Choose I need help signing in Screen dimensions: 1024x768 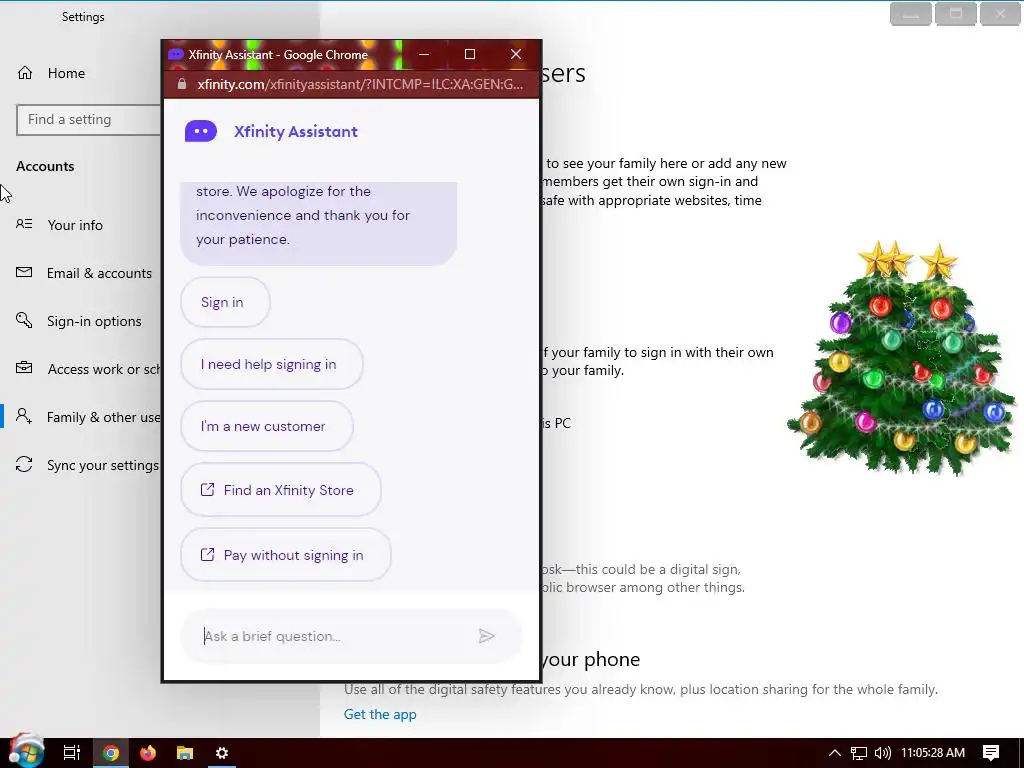pyautogui.click(x=271, y=364)
